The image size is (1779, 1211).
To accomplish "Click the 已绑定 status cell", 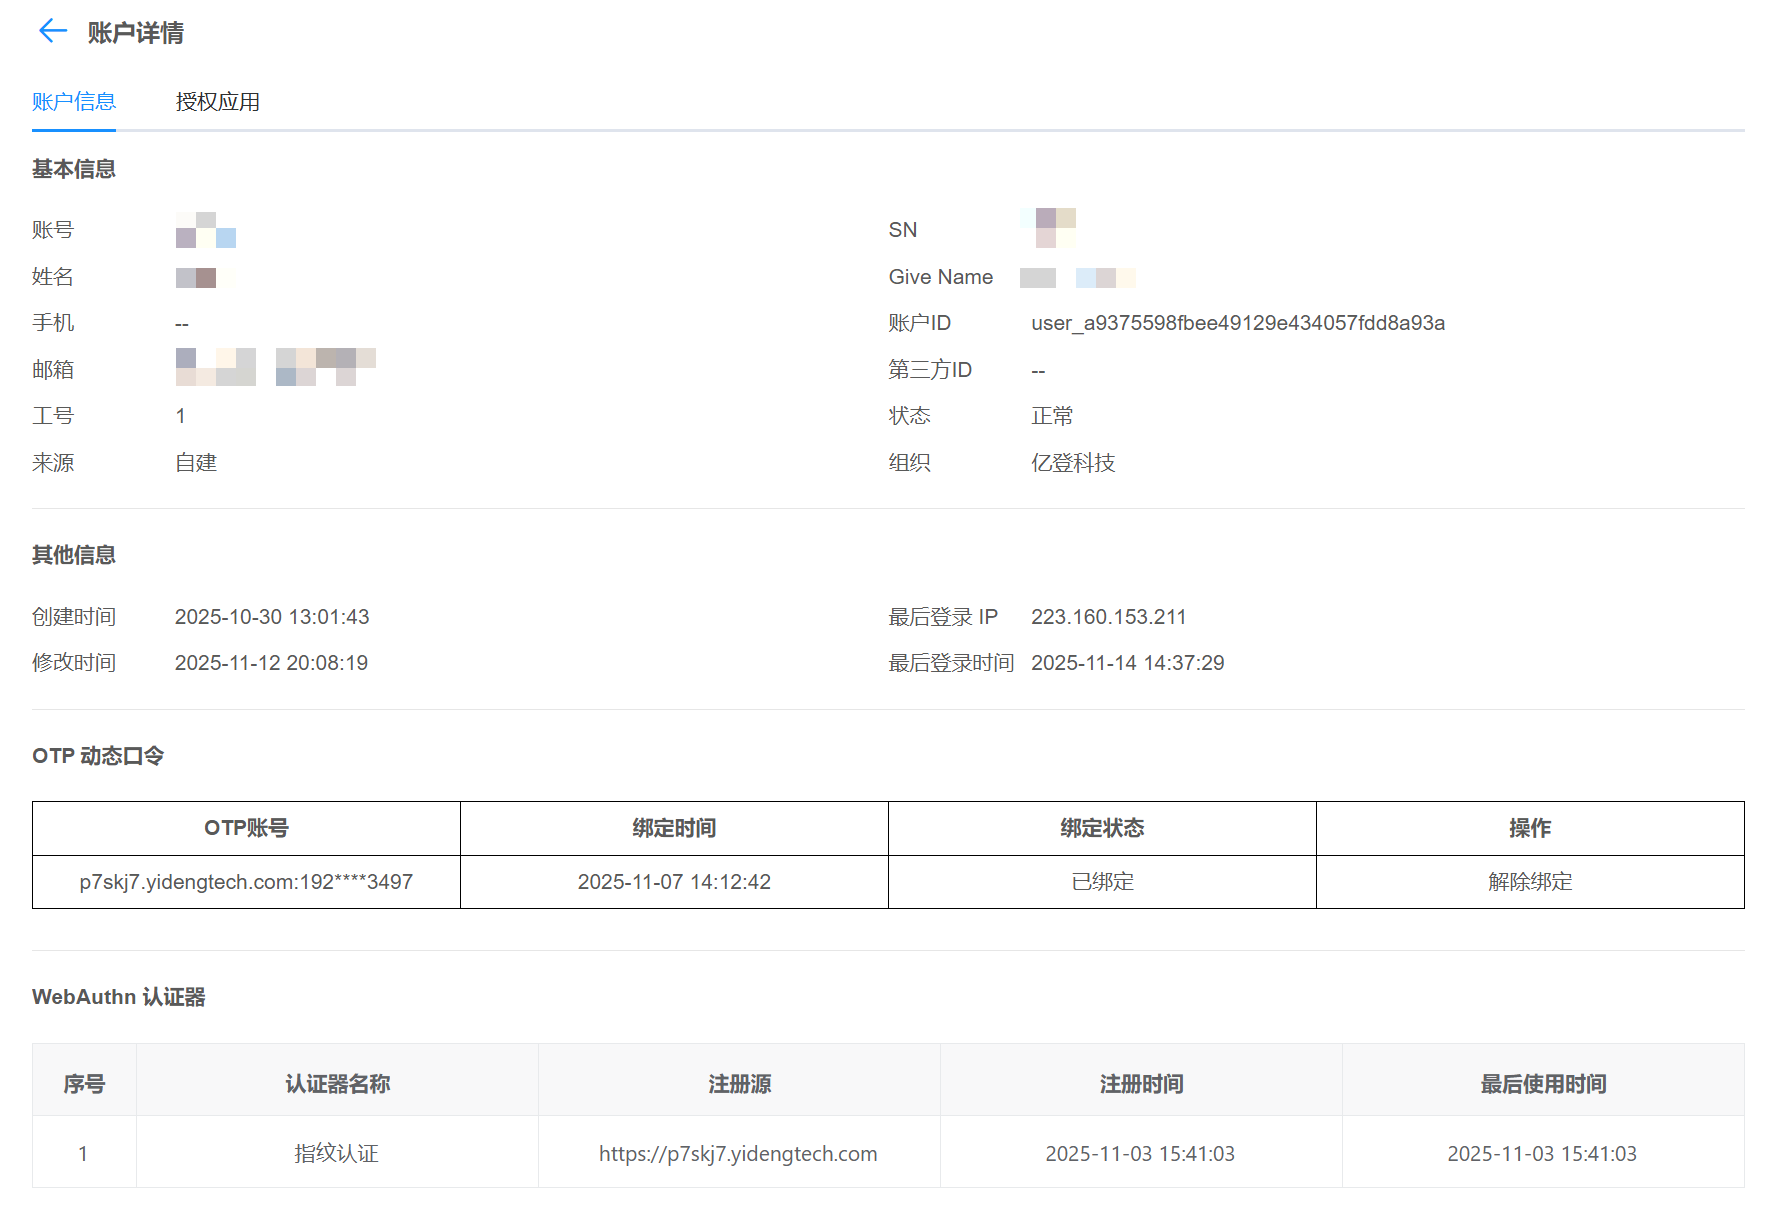I will 1102,882.
